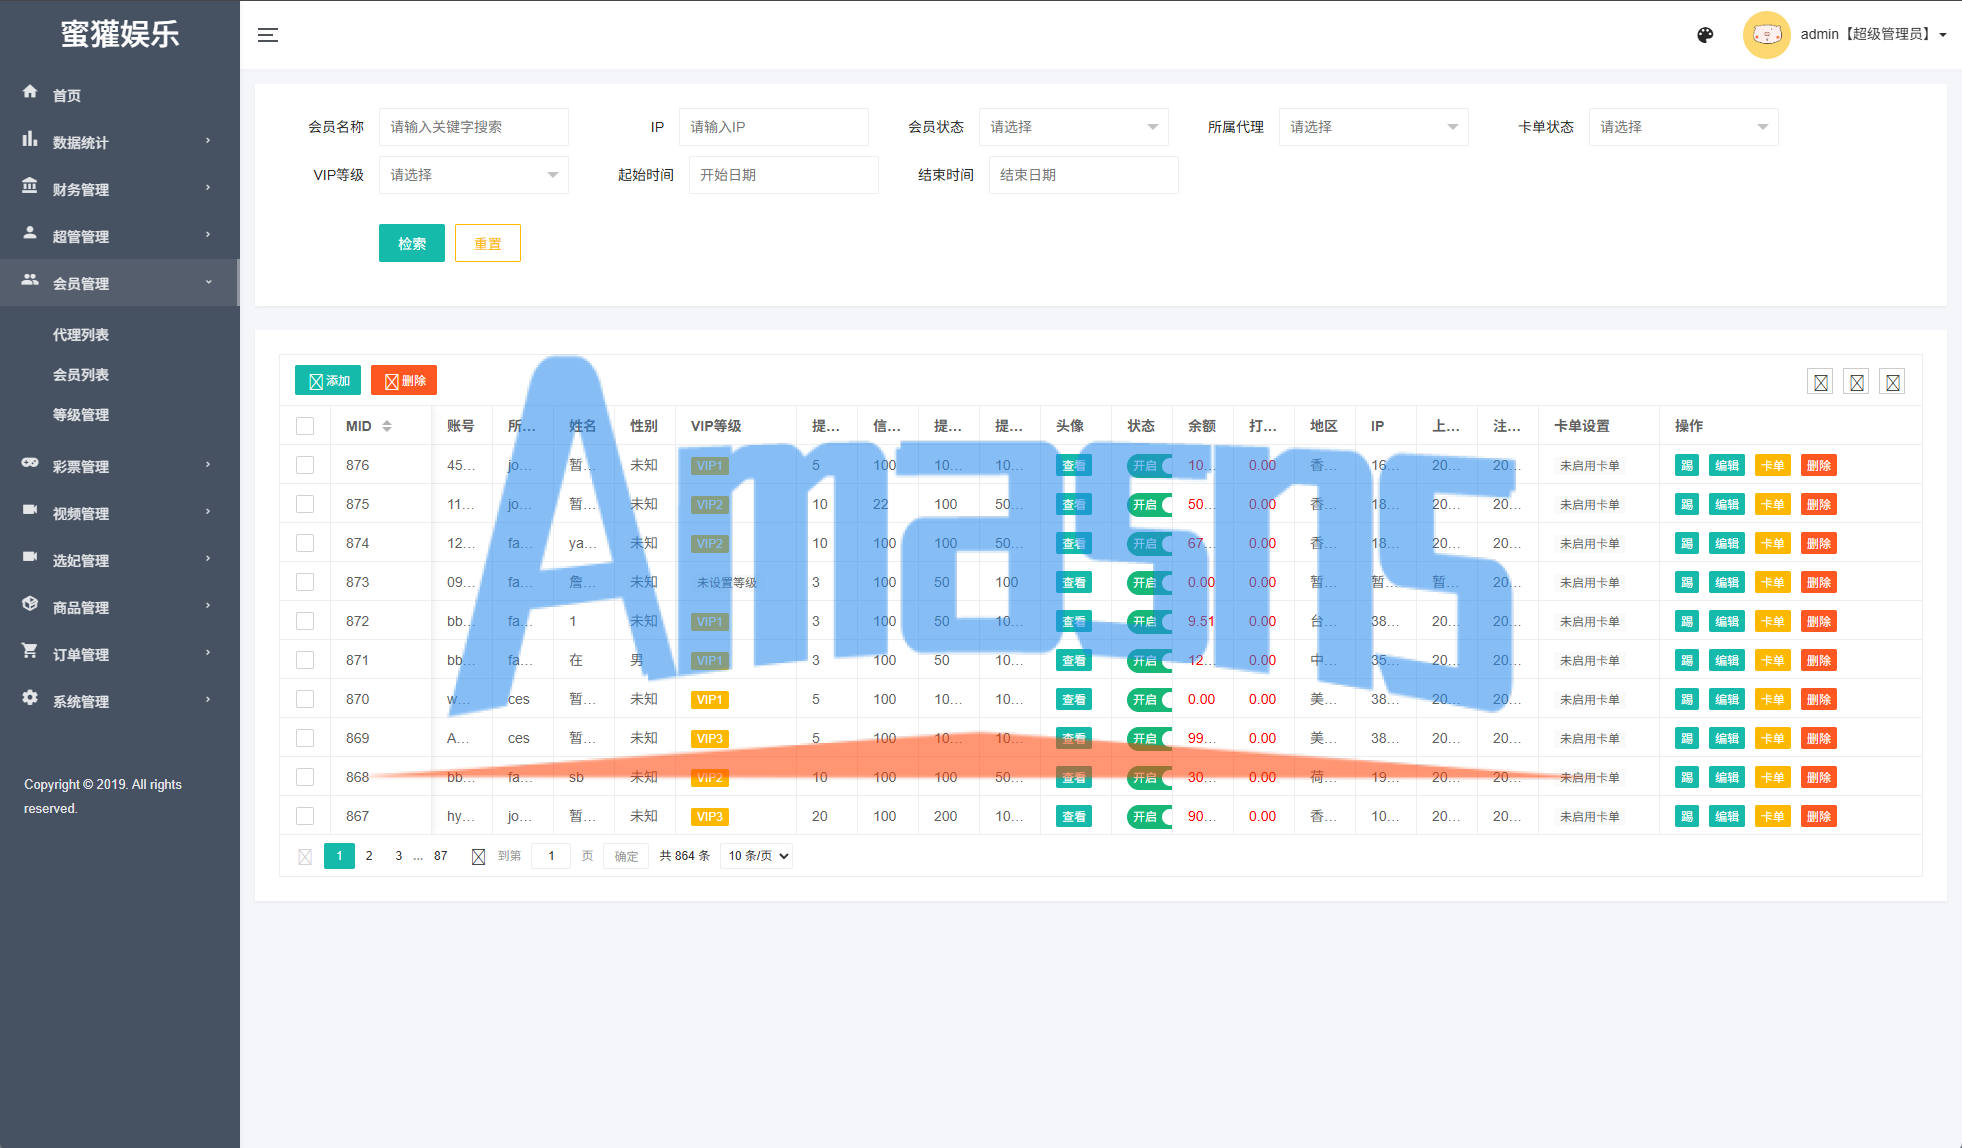Image resolution: width=1962 pixels, height=1148 pixels.
Task: Open 代理列表 submenu item
Action: (81, 335)
